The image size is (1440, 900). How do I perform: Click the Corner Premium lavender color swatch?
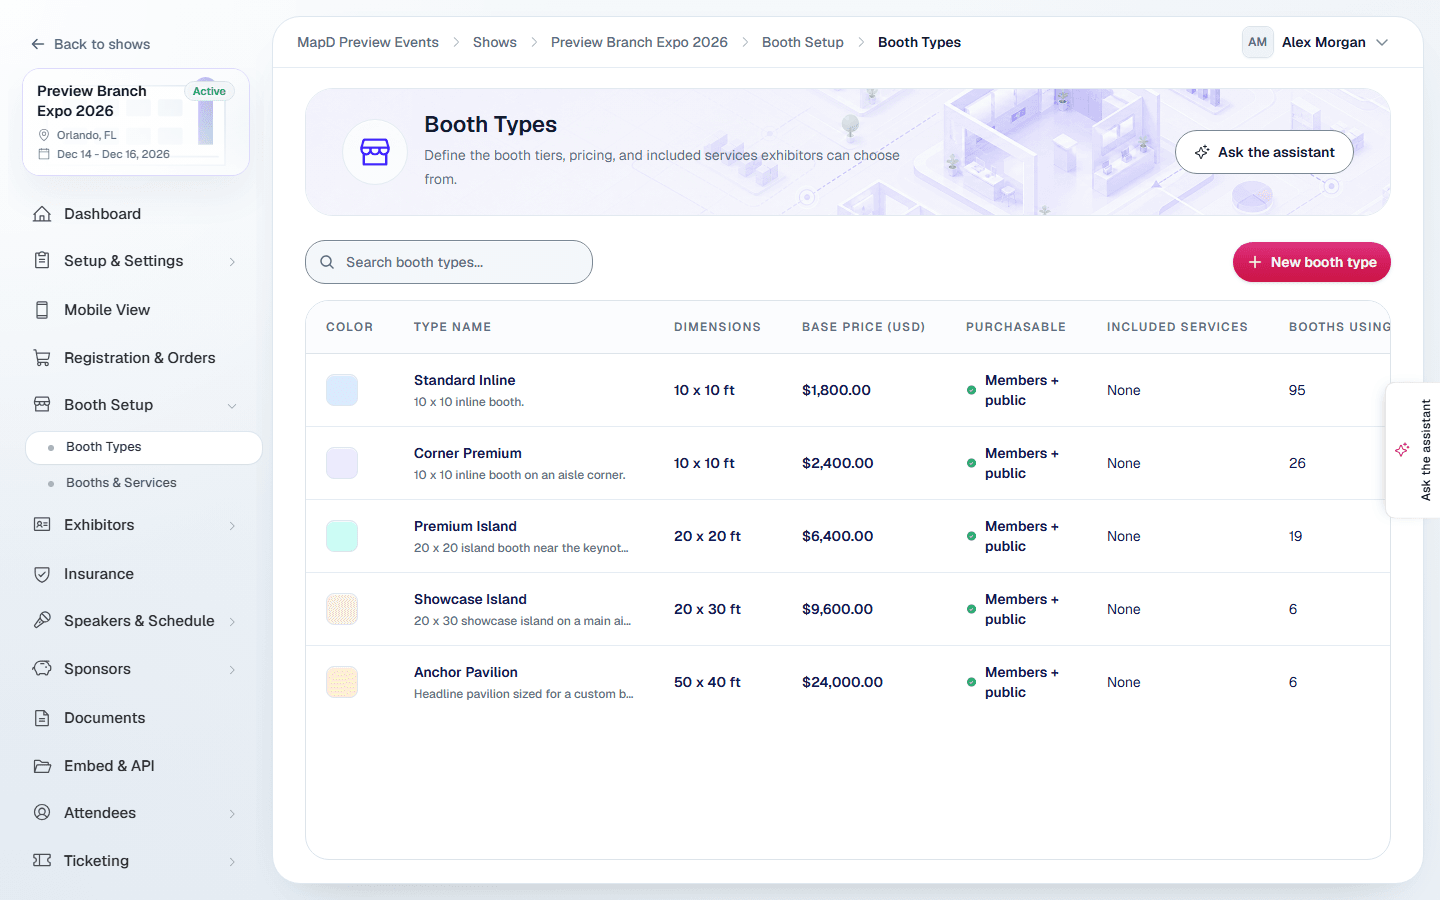342,463
